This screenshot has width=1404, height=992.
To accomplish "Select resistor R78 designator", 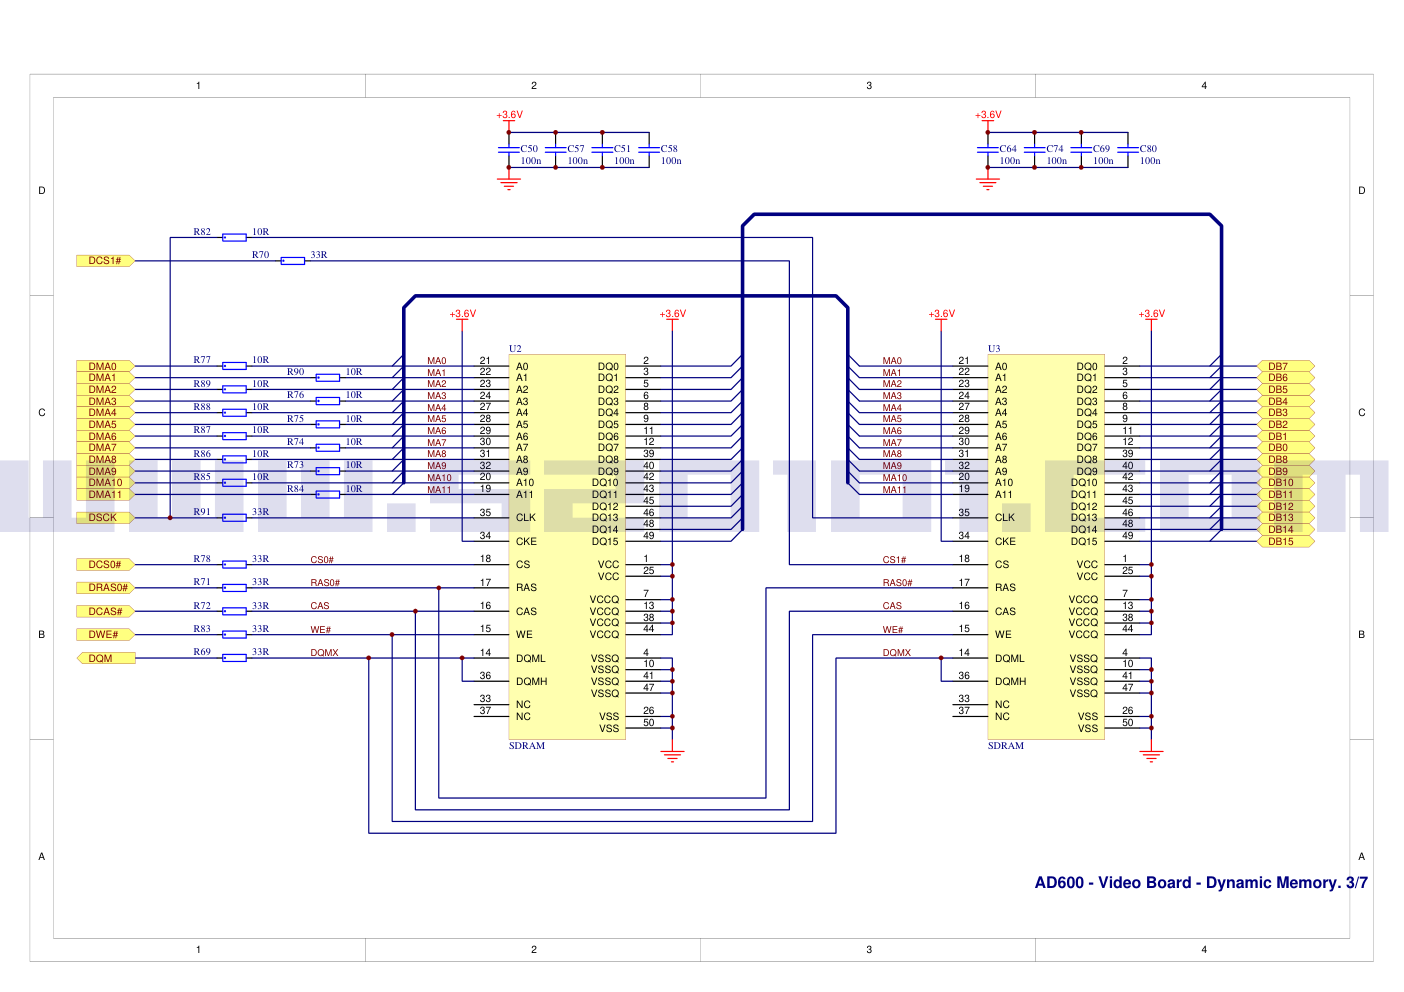I will click(202, 559).
